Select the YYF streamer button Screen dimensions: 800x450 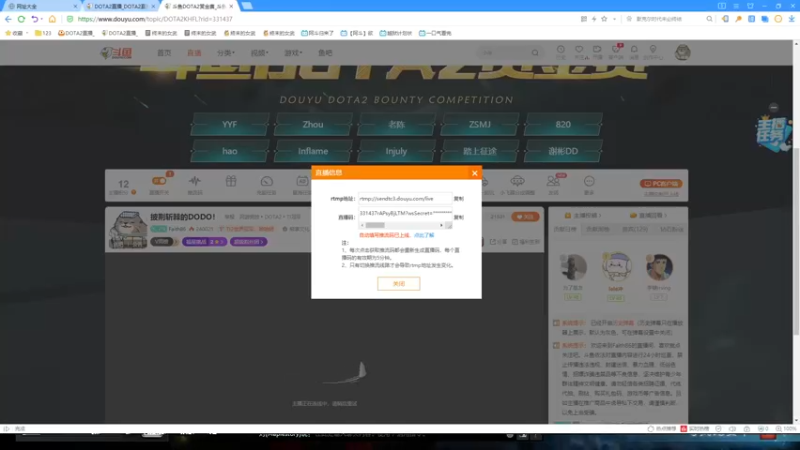coord(230,124)
